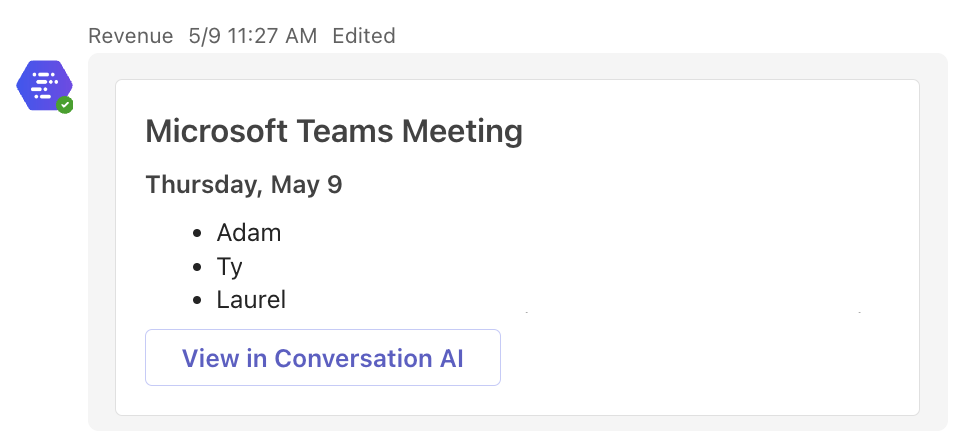Click the 5/9 11:27 AM timestamp
This screenshot has width=968, height=448.
pos(252,36)
